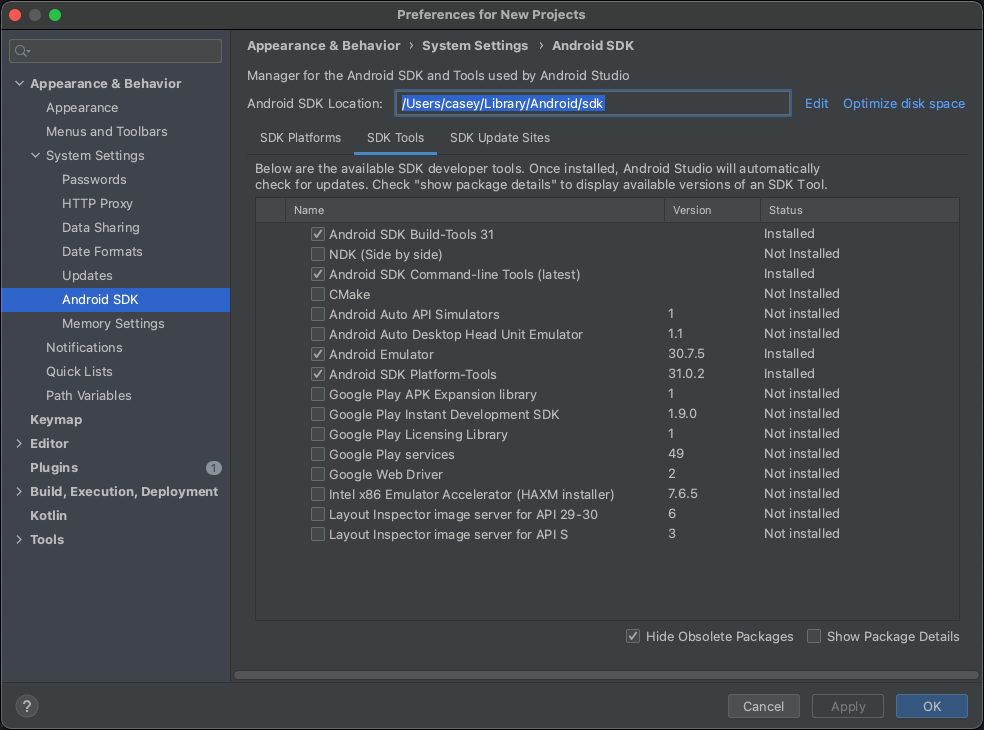Open the search field's magnifier dropdown icon
Image resolution: width=984 pixels, height=730 pixels.
pyautogui.click(x=22, y=50)
